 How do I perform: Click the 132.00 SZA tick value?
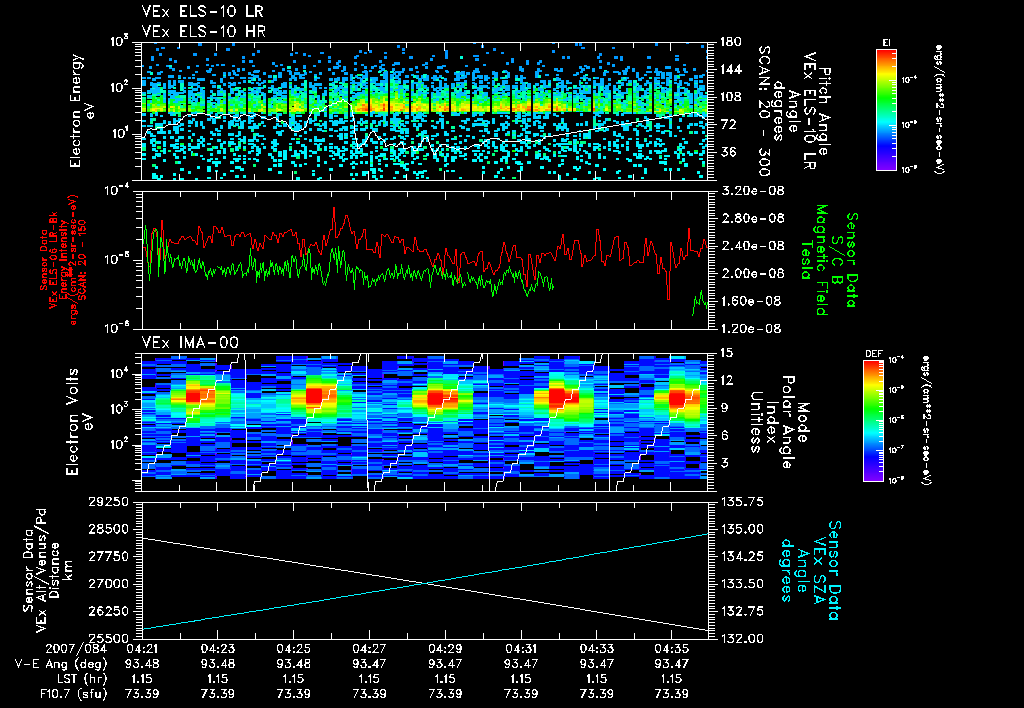[741, 639]
